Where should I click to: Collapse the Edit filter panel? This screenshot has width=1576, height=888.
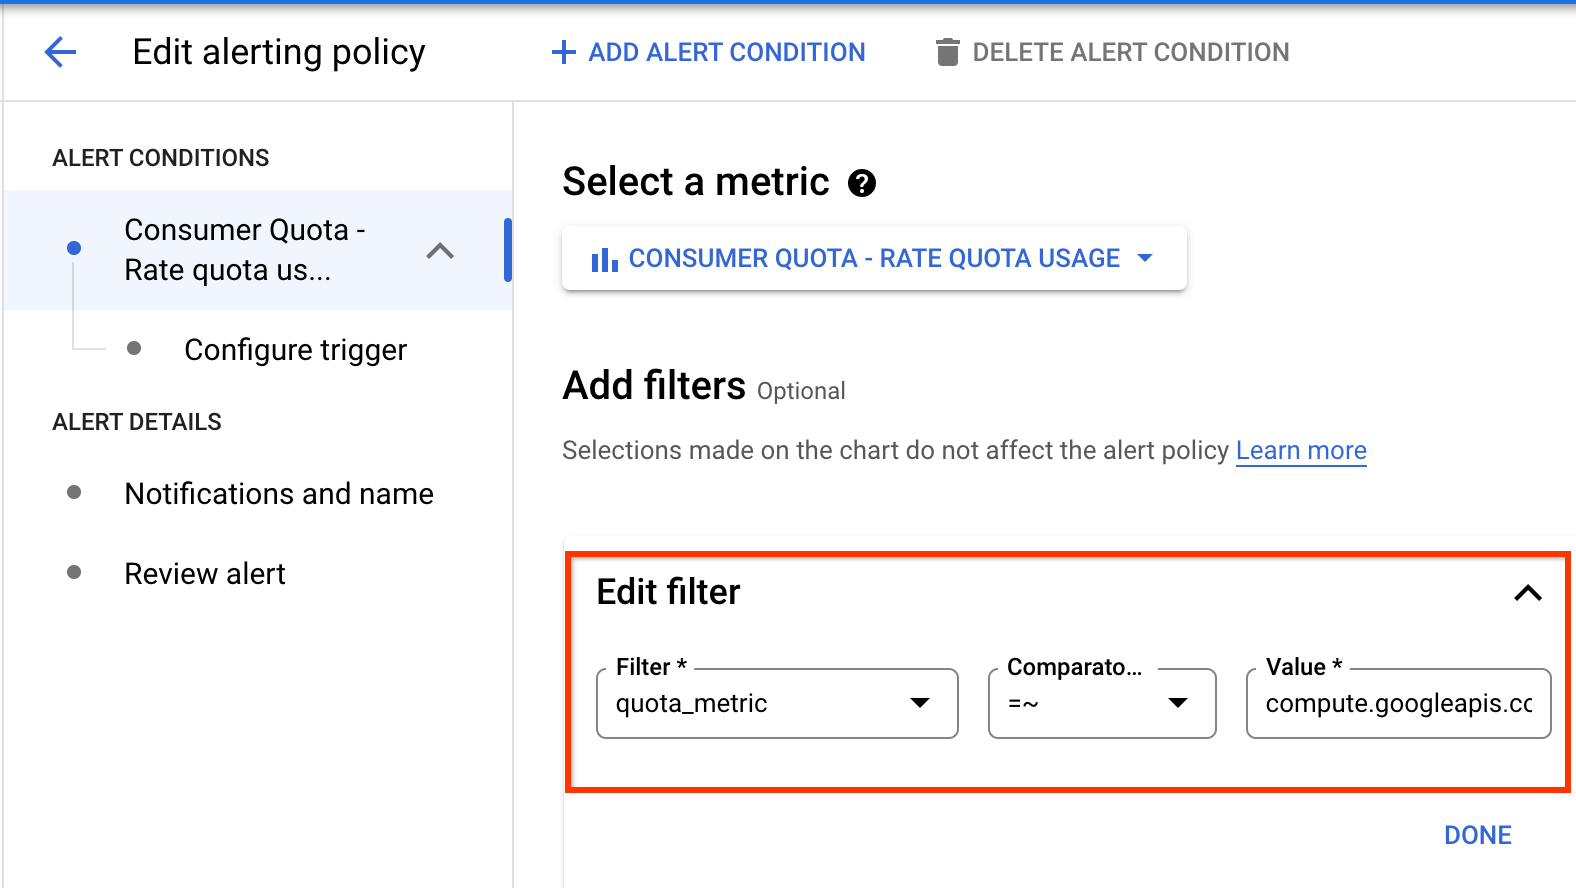(x=1527, y=593)
